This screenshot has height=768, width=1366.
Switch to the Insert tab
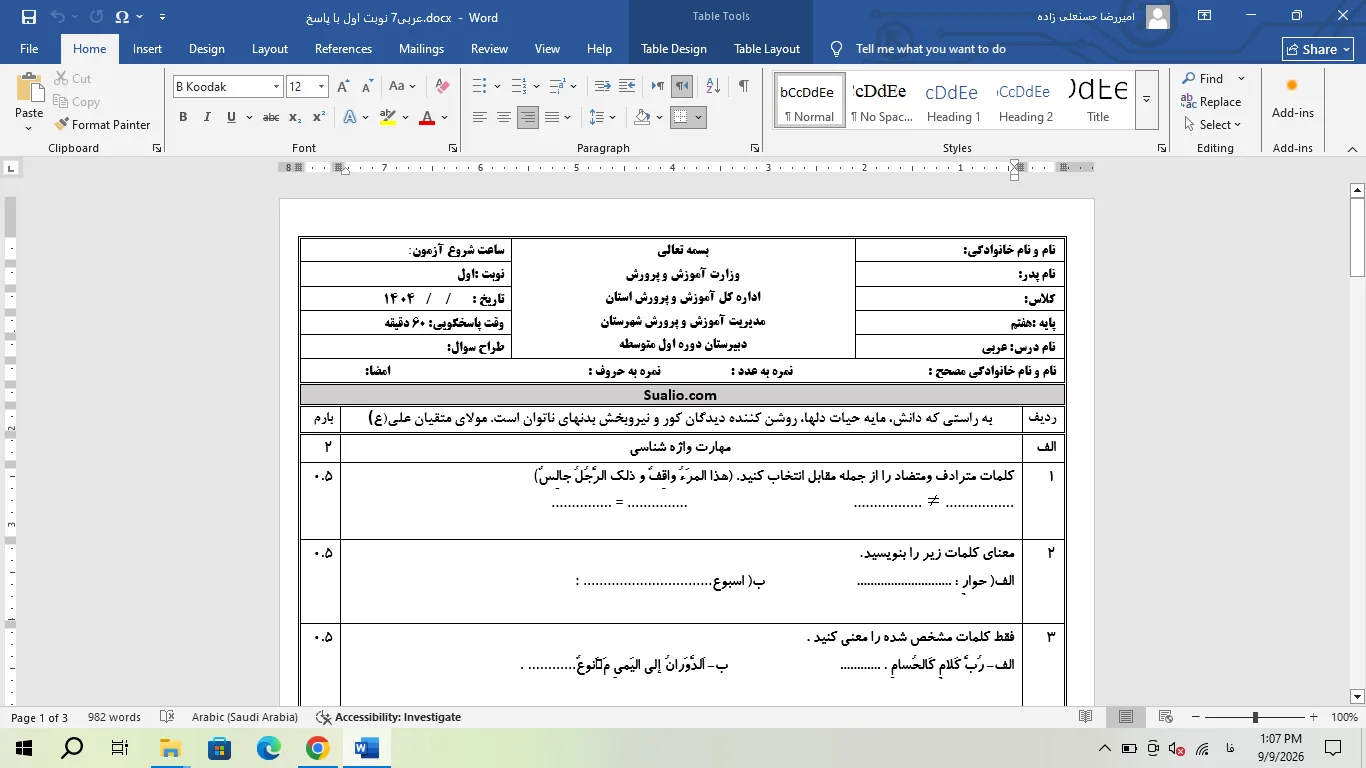pos(147,49)
